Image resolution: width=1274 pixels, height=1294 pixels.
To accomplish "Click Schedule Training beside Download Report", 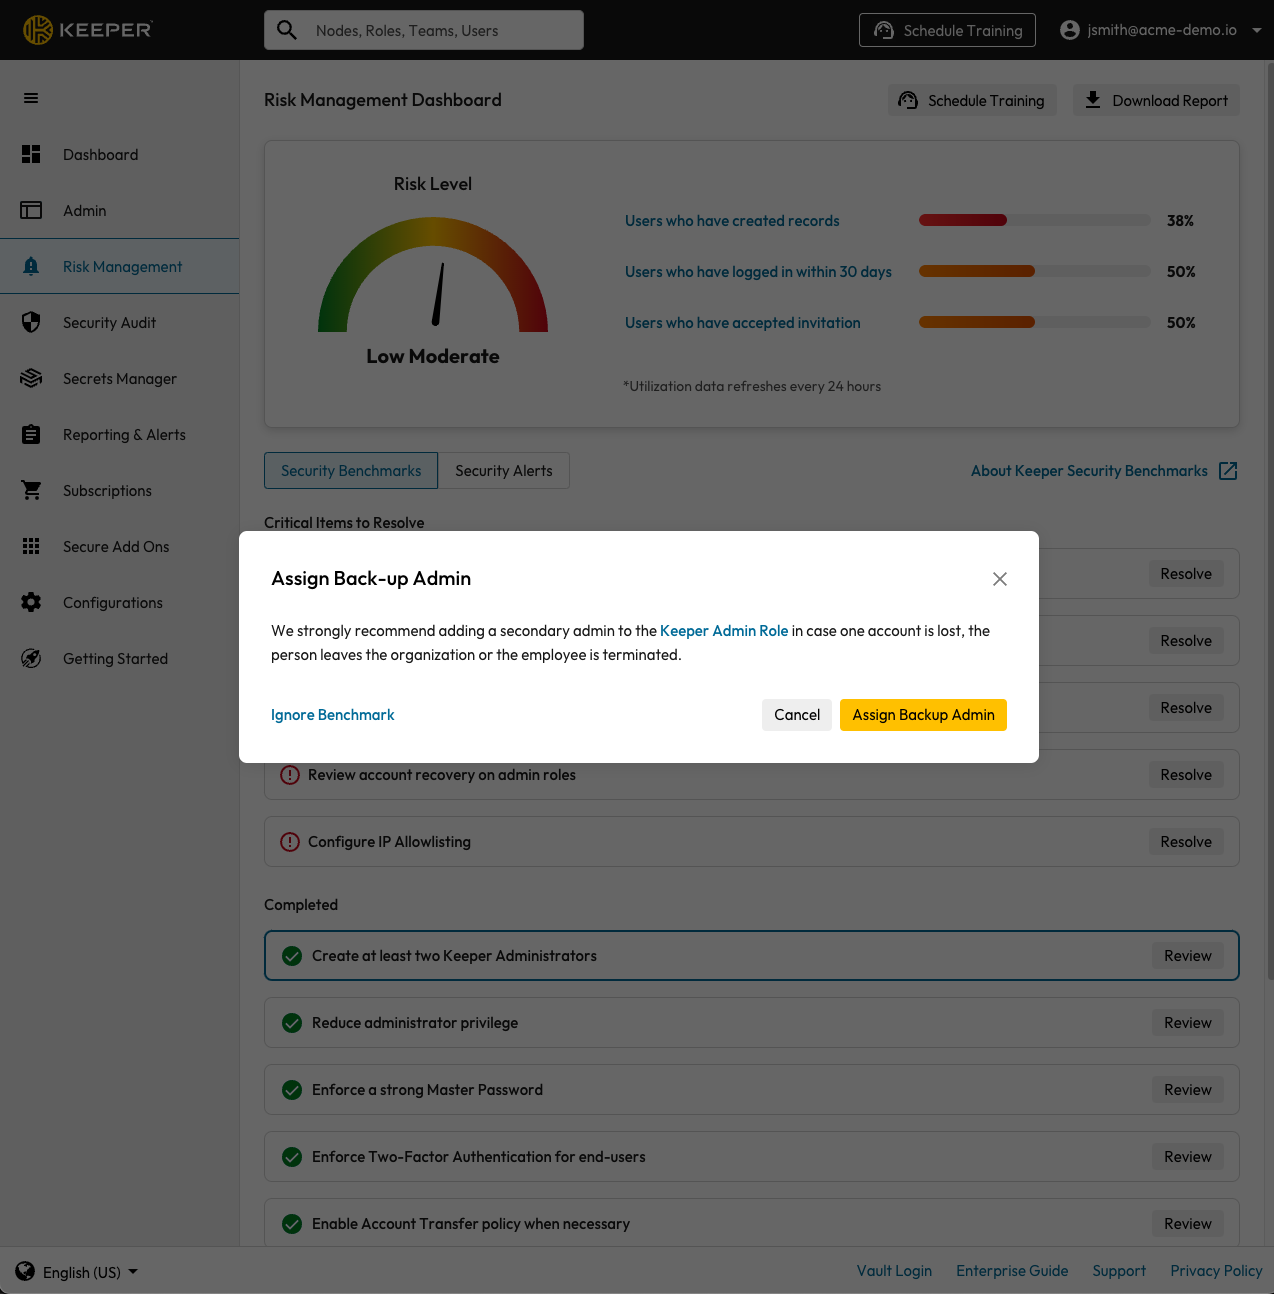I will (972, 100).
